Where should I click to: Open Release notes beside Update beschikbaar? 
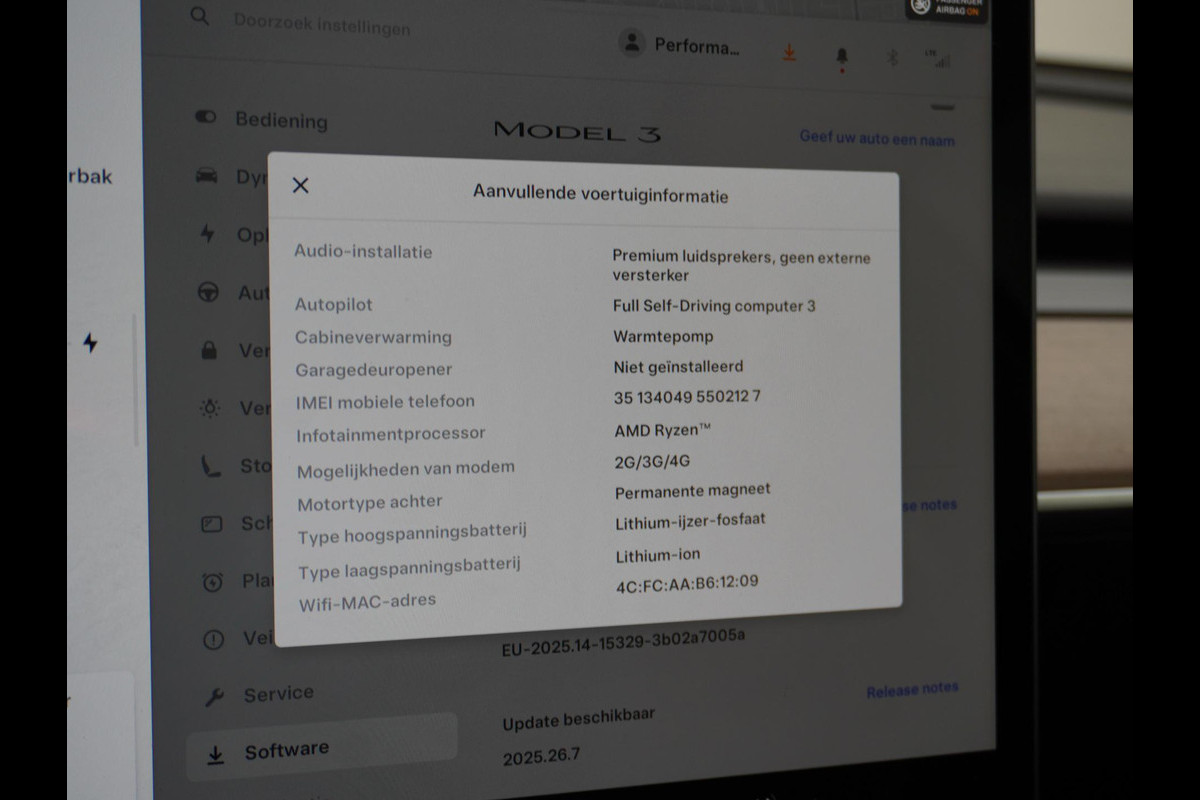tap(911, 691)
